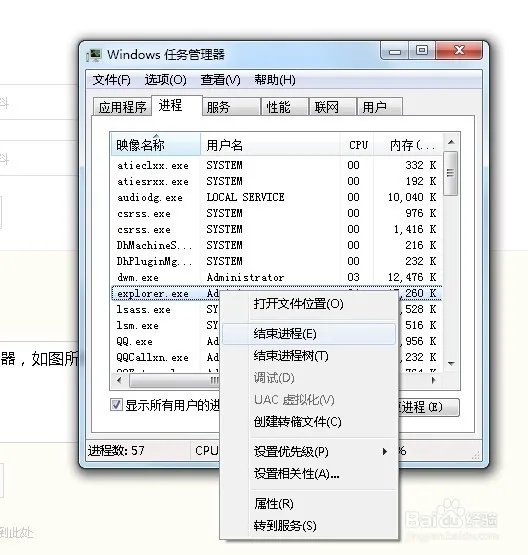
Task: Open the 文件(F) menu
Action: [x=111, y=80]
